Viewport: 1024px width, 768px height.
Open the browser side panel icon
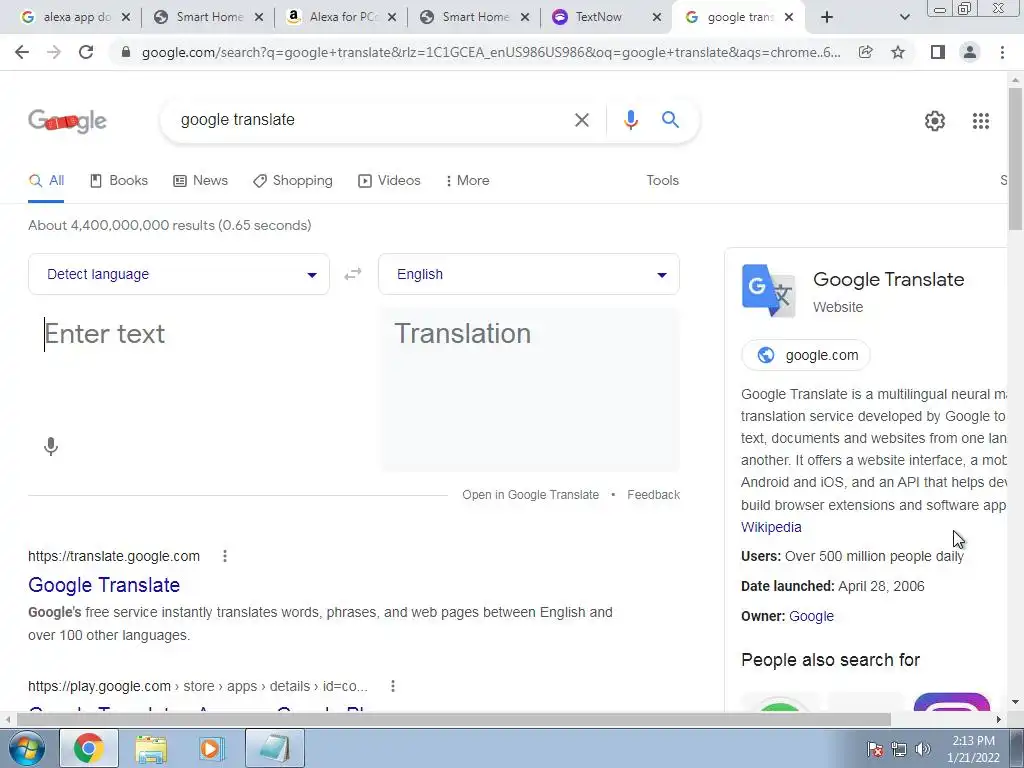[938, 52]
